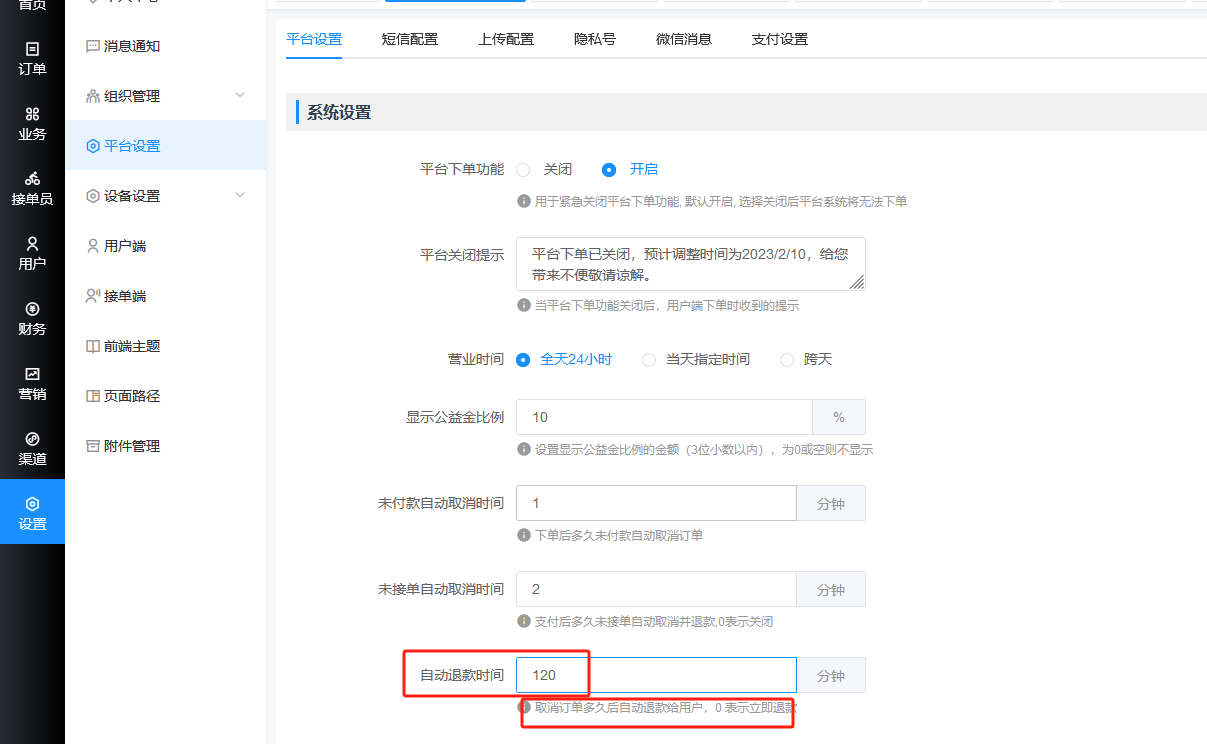Click the 附件管理 archive icon

pos(93,446)
